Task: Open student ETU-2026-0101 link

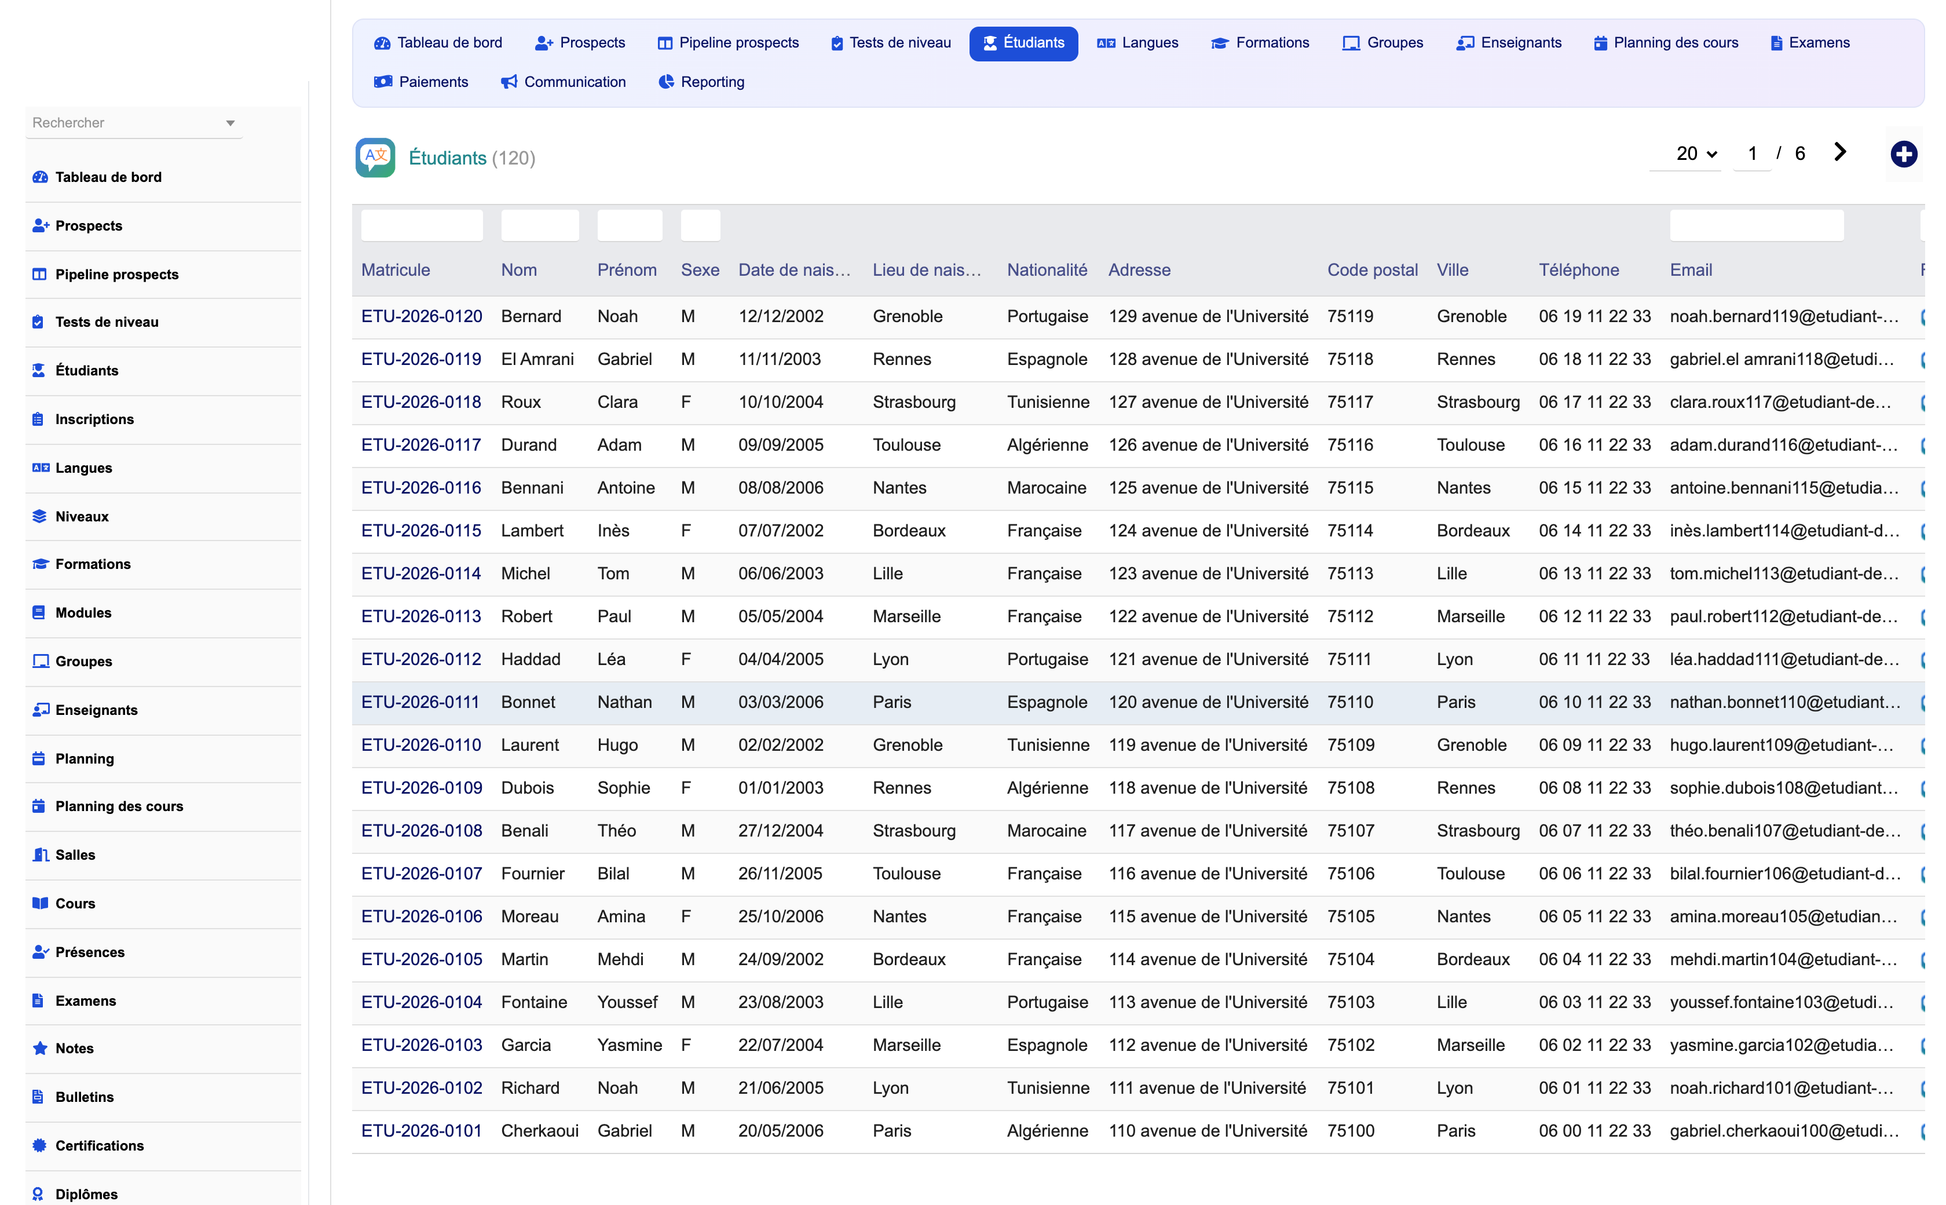Action: point(421,1131)
